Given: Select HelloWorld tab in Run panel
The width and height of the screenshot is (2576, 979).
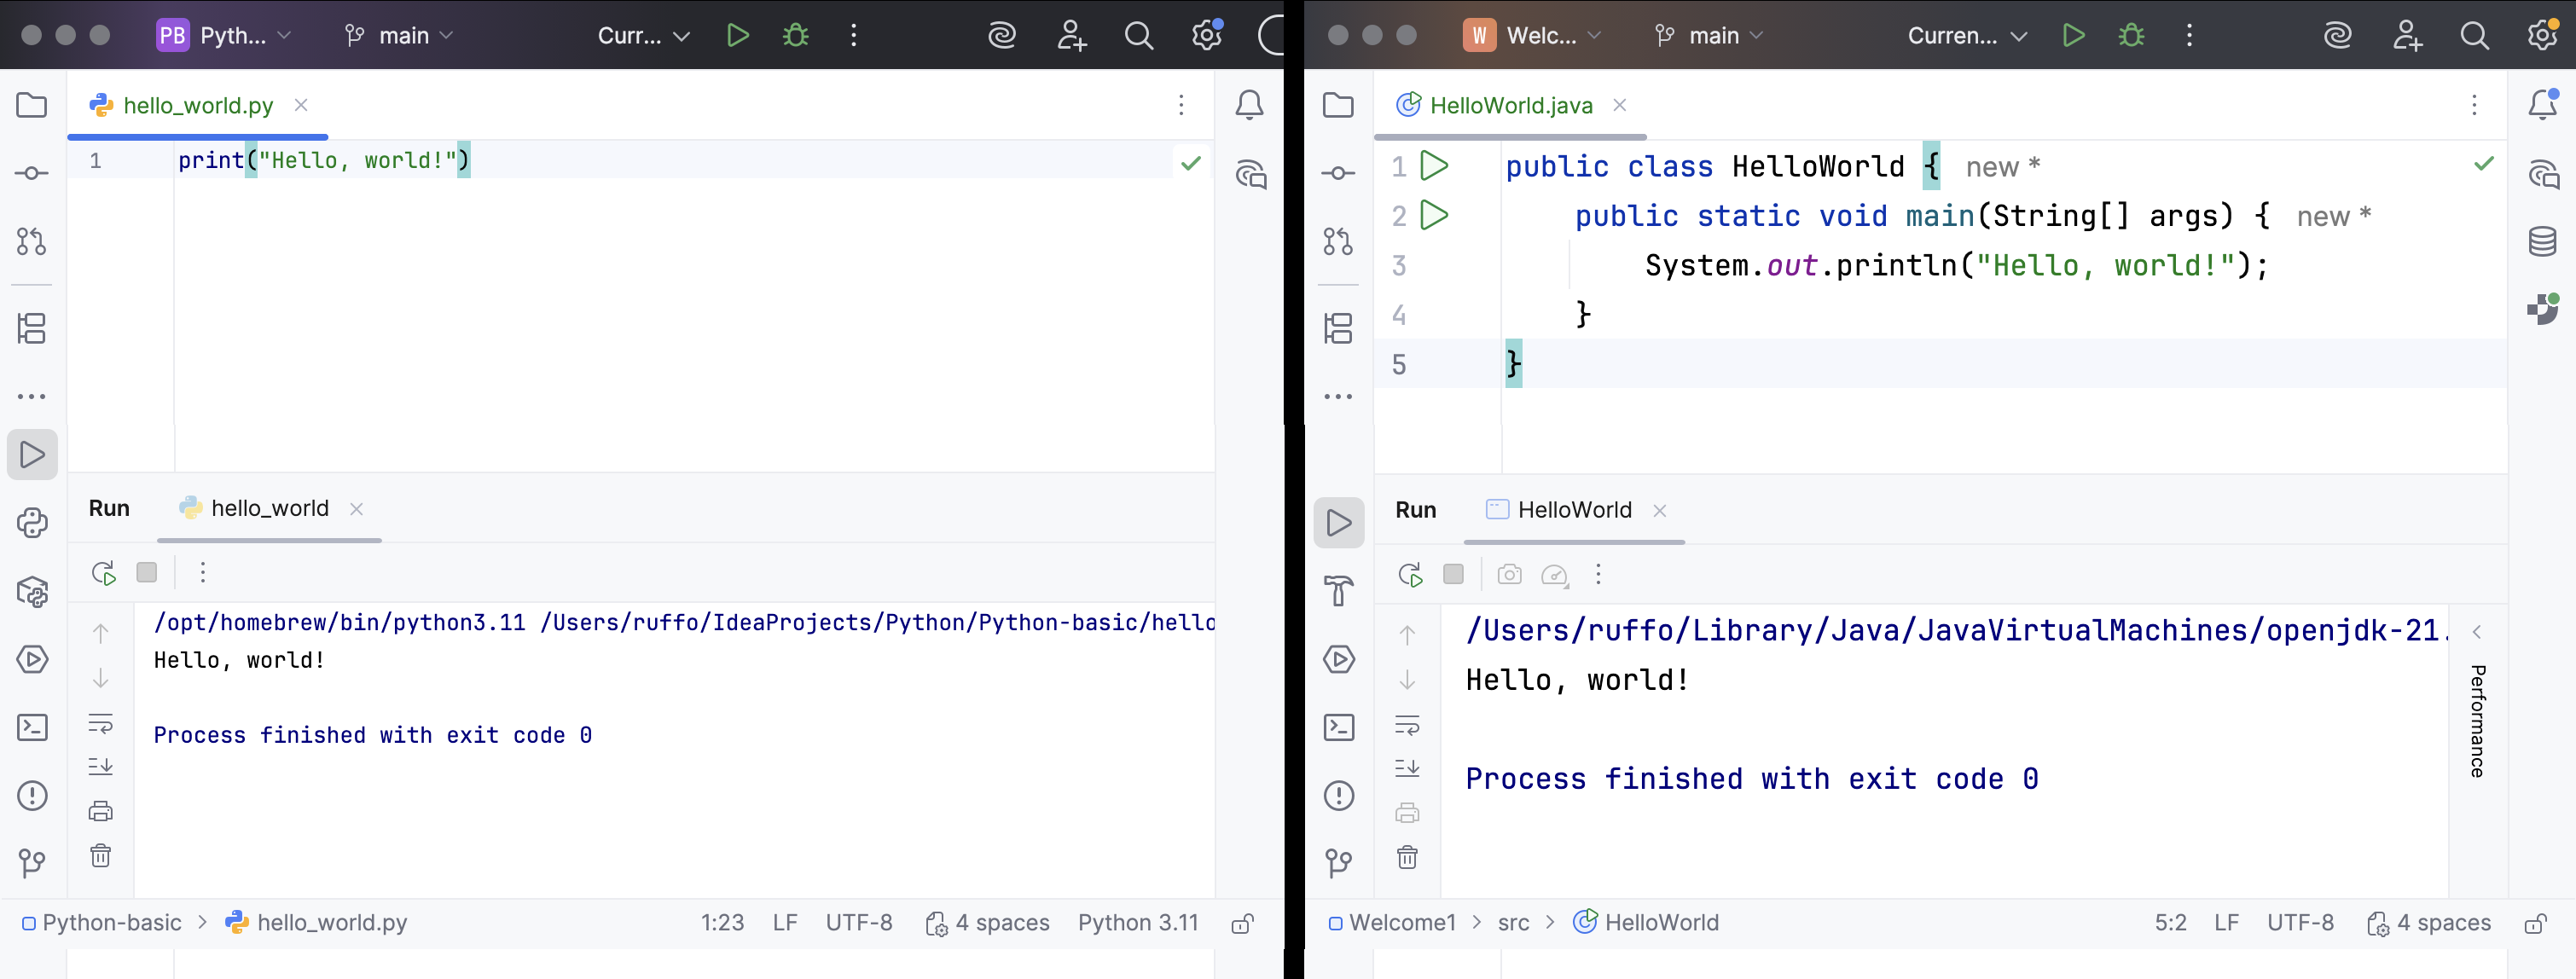Looking at the screenshot, I should click(1573, 510).
